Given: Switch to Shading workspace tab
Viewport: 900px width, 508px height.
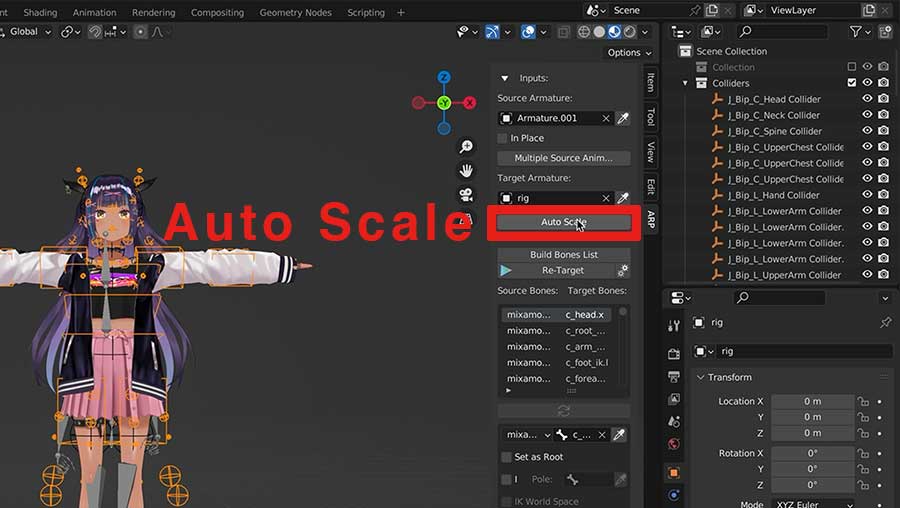Looking at the screenshot, I should point(40,12).
